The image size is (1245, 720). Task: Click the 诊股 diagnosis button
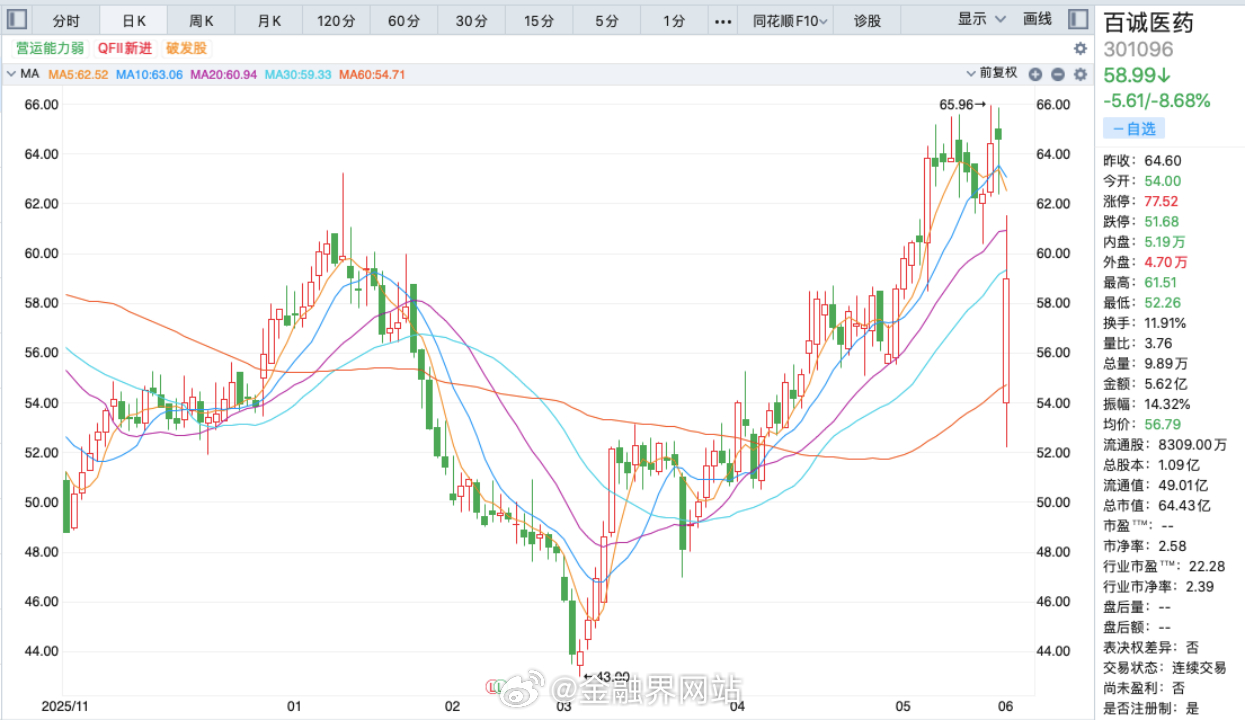[x=868, y=20]
